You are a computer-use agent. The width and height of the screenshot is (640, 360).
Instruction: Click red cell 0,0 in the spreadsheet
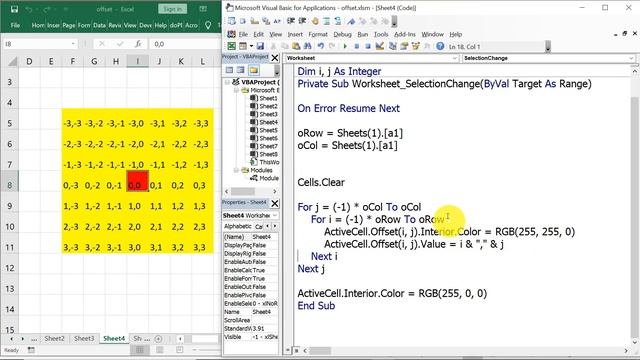pos(138,181)
